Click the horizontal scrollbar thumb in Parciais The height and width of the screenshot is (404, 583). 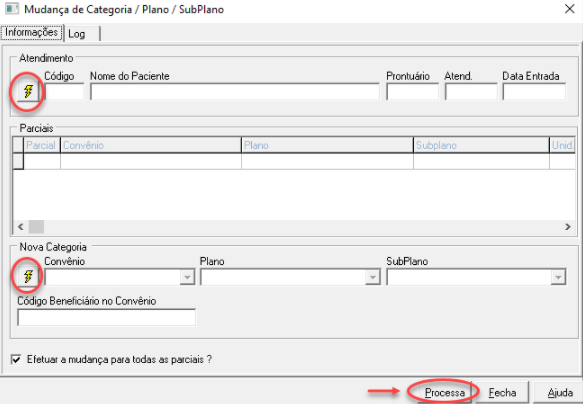[x=36, y=226]
